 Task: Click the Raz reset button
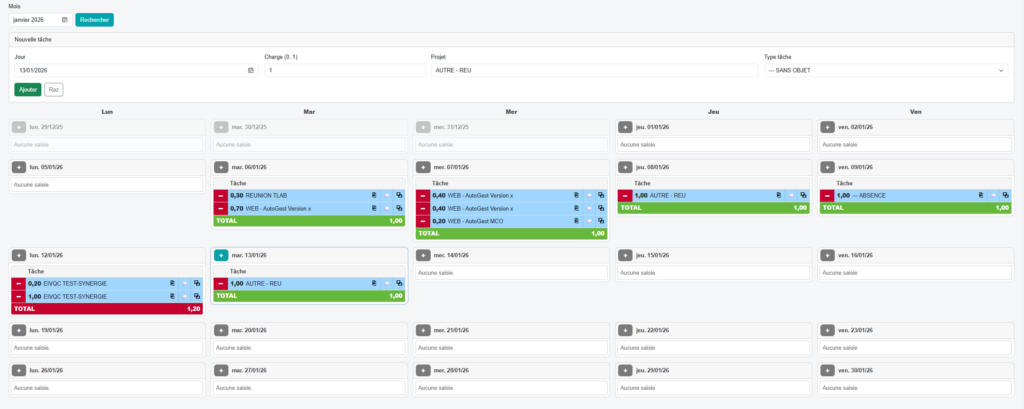[x=54, y=89]
